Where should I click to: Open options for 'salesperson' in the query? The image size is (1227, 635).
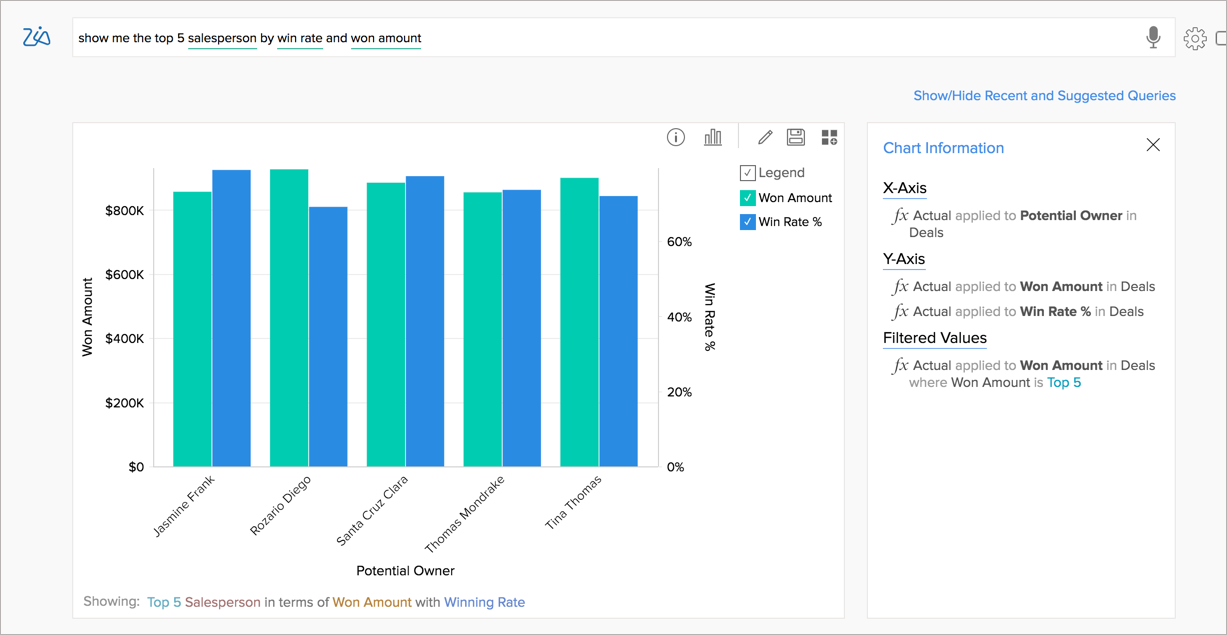point(222,37)
